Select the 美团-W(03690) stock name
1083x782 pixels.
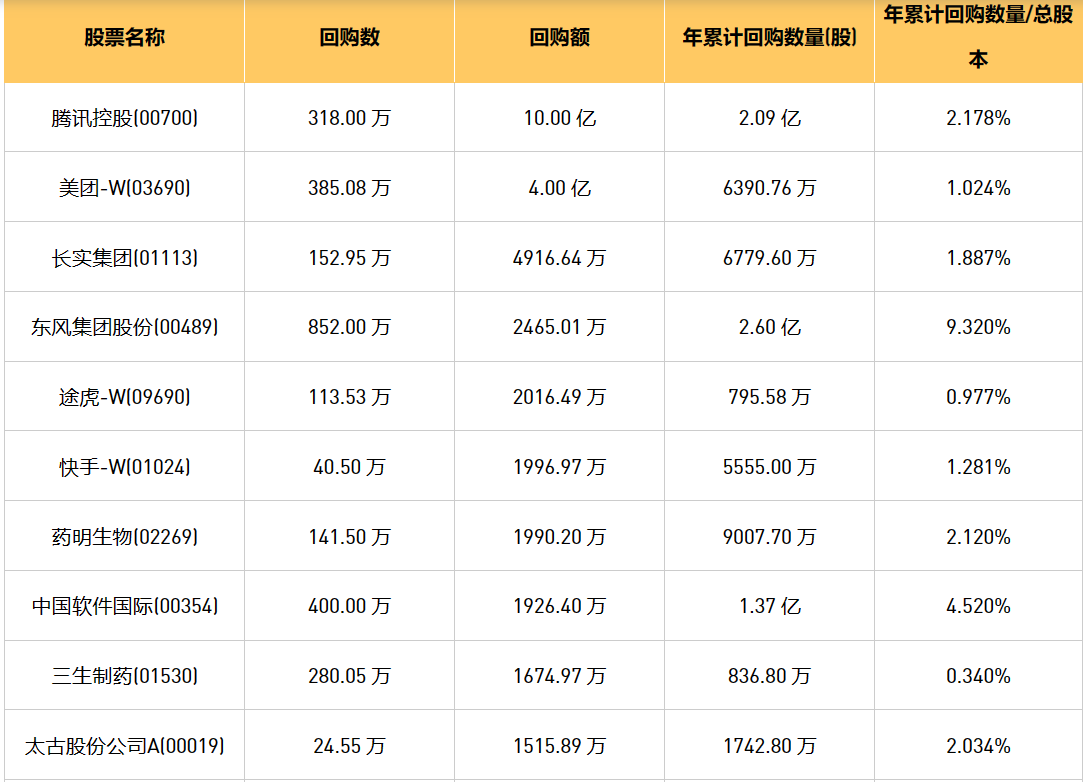point(125,188)
